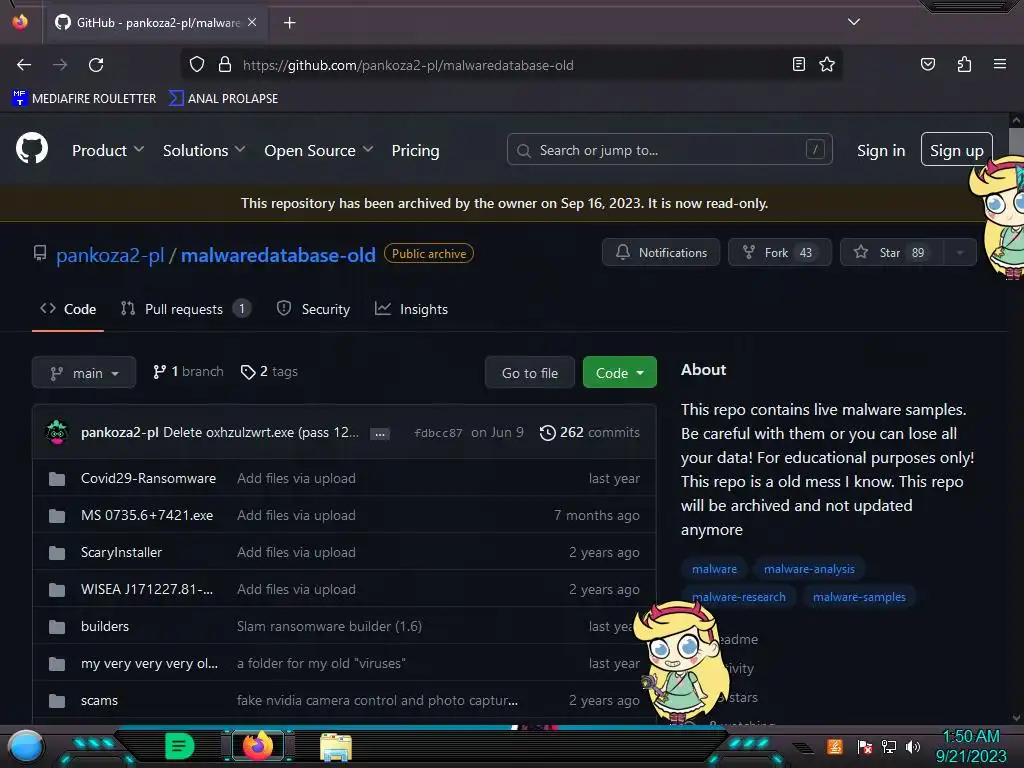Screen dimensions: 1024x768
Task: Open the pankoza2-pl owner profile link
Action: 110,255
